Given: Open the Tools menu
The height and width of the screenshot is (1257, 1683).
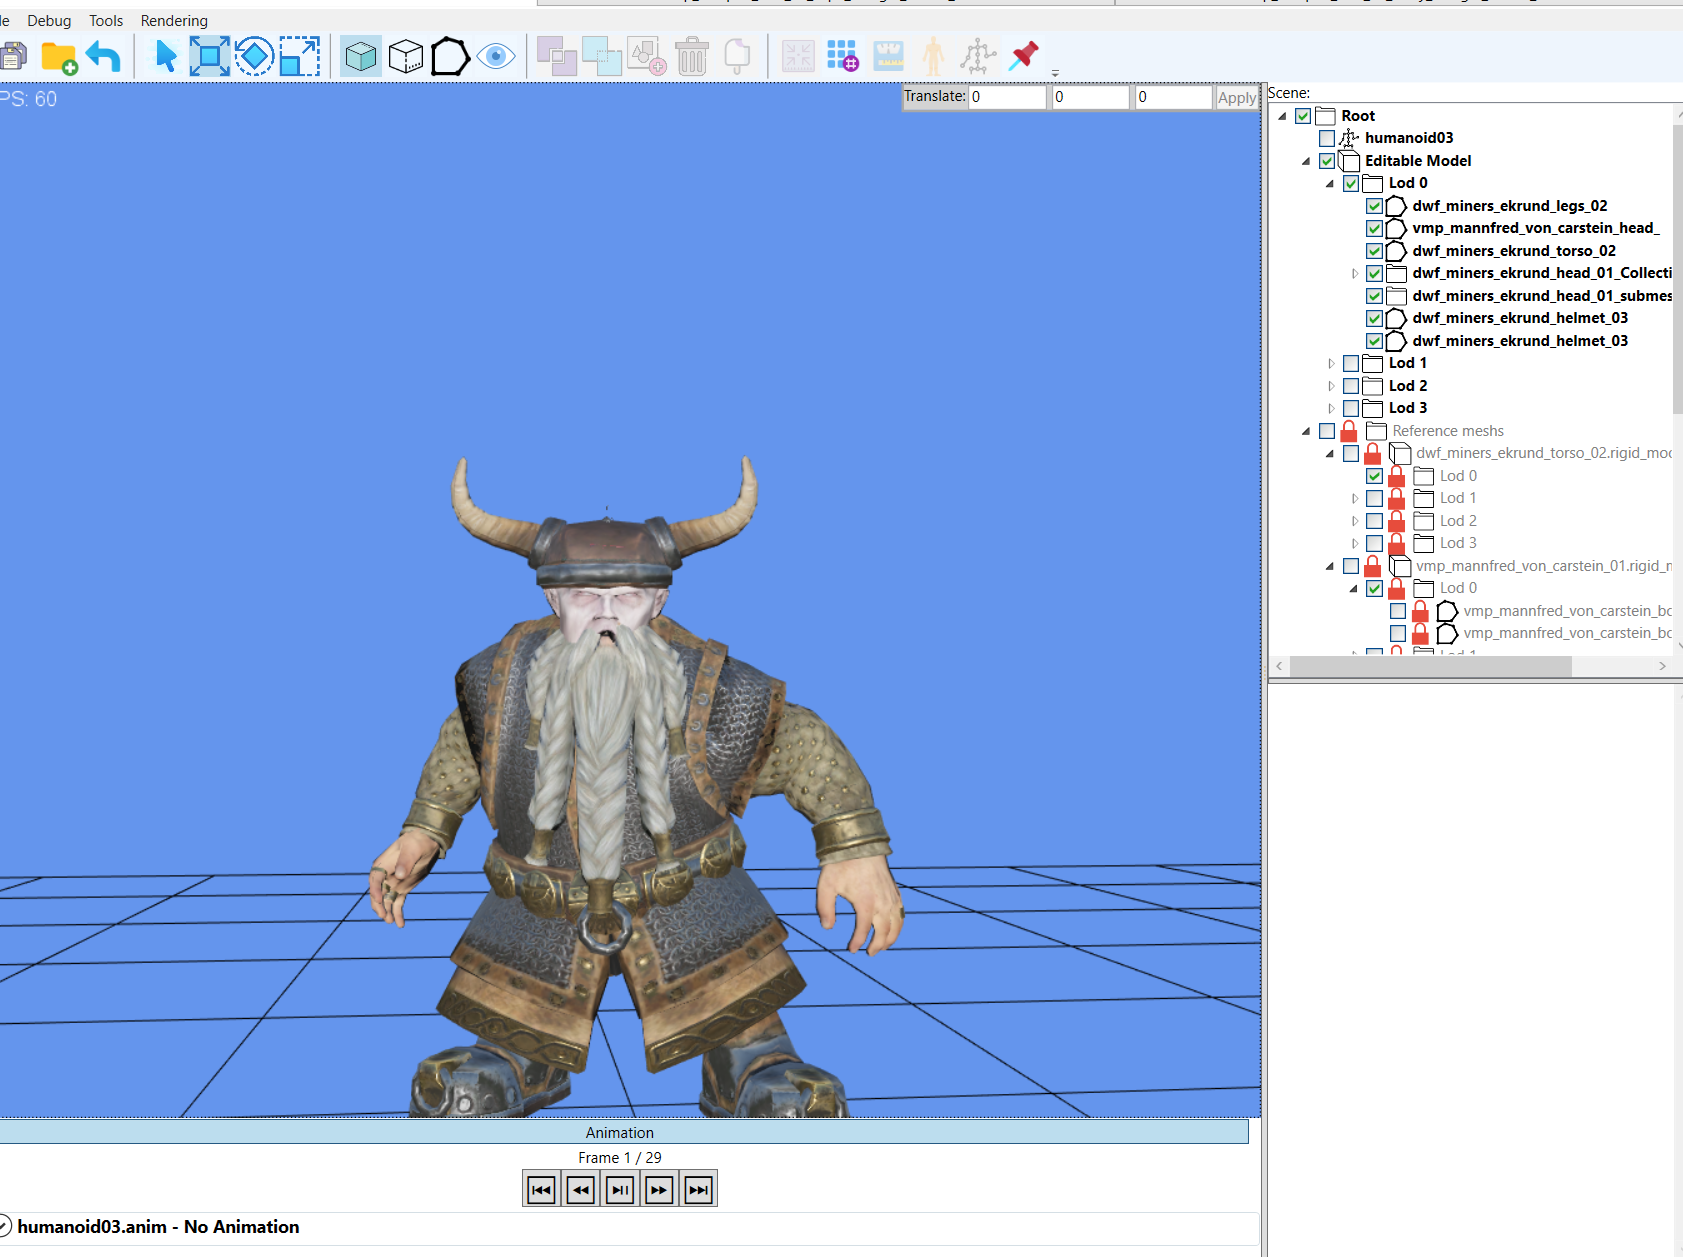Looking at the screenshot, I should 106,20.
